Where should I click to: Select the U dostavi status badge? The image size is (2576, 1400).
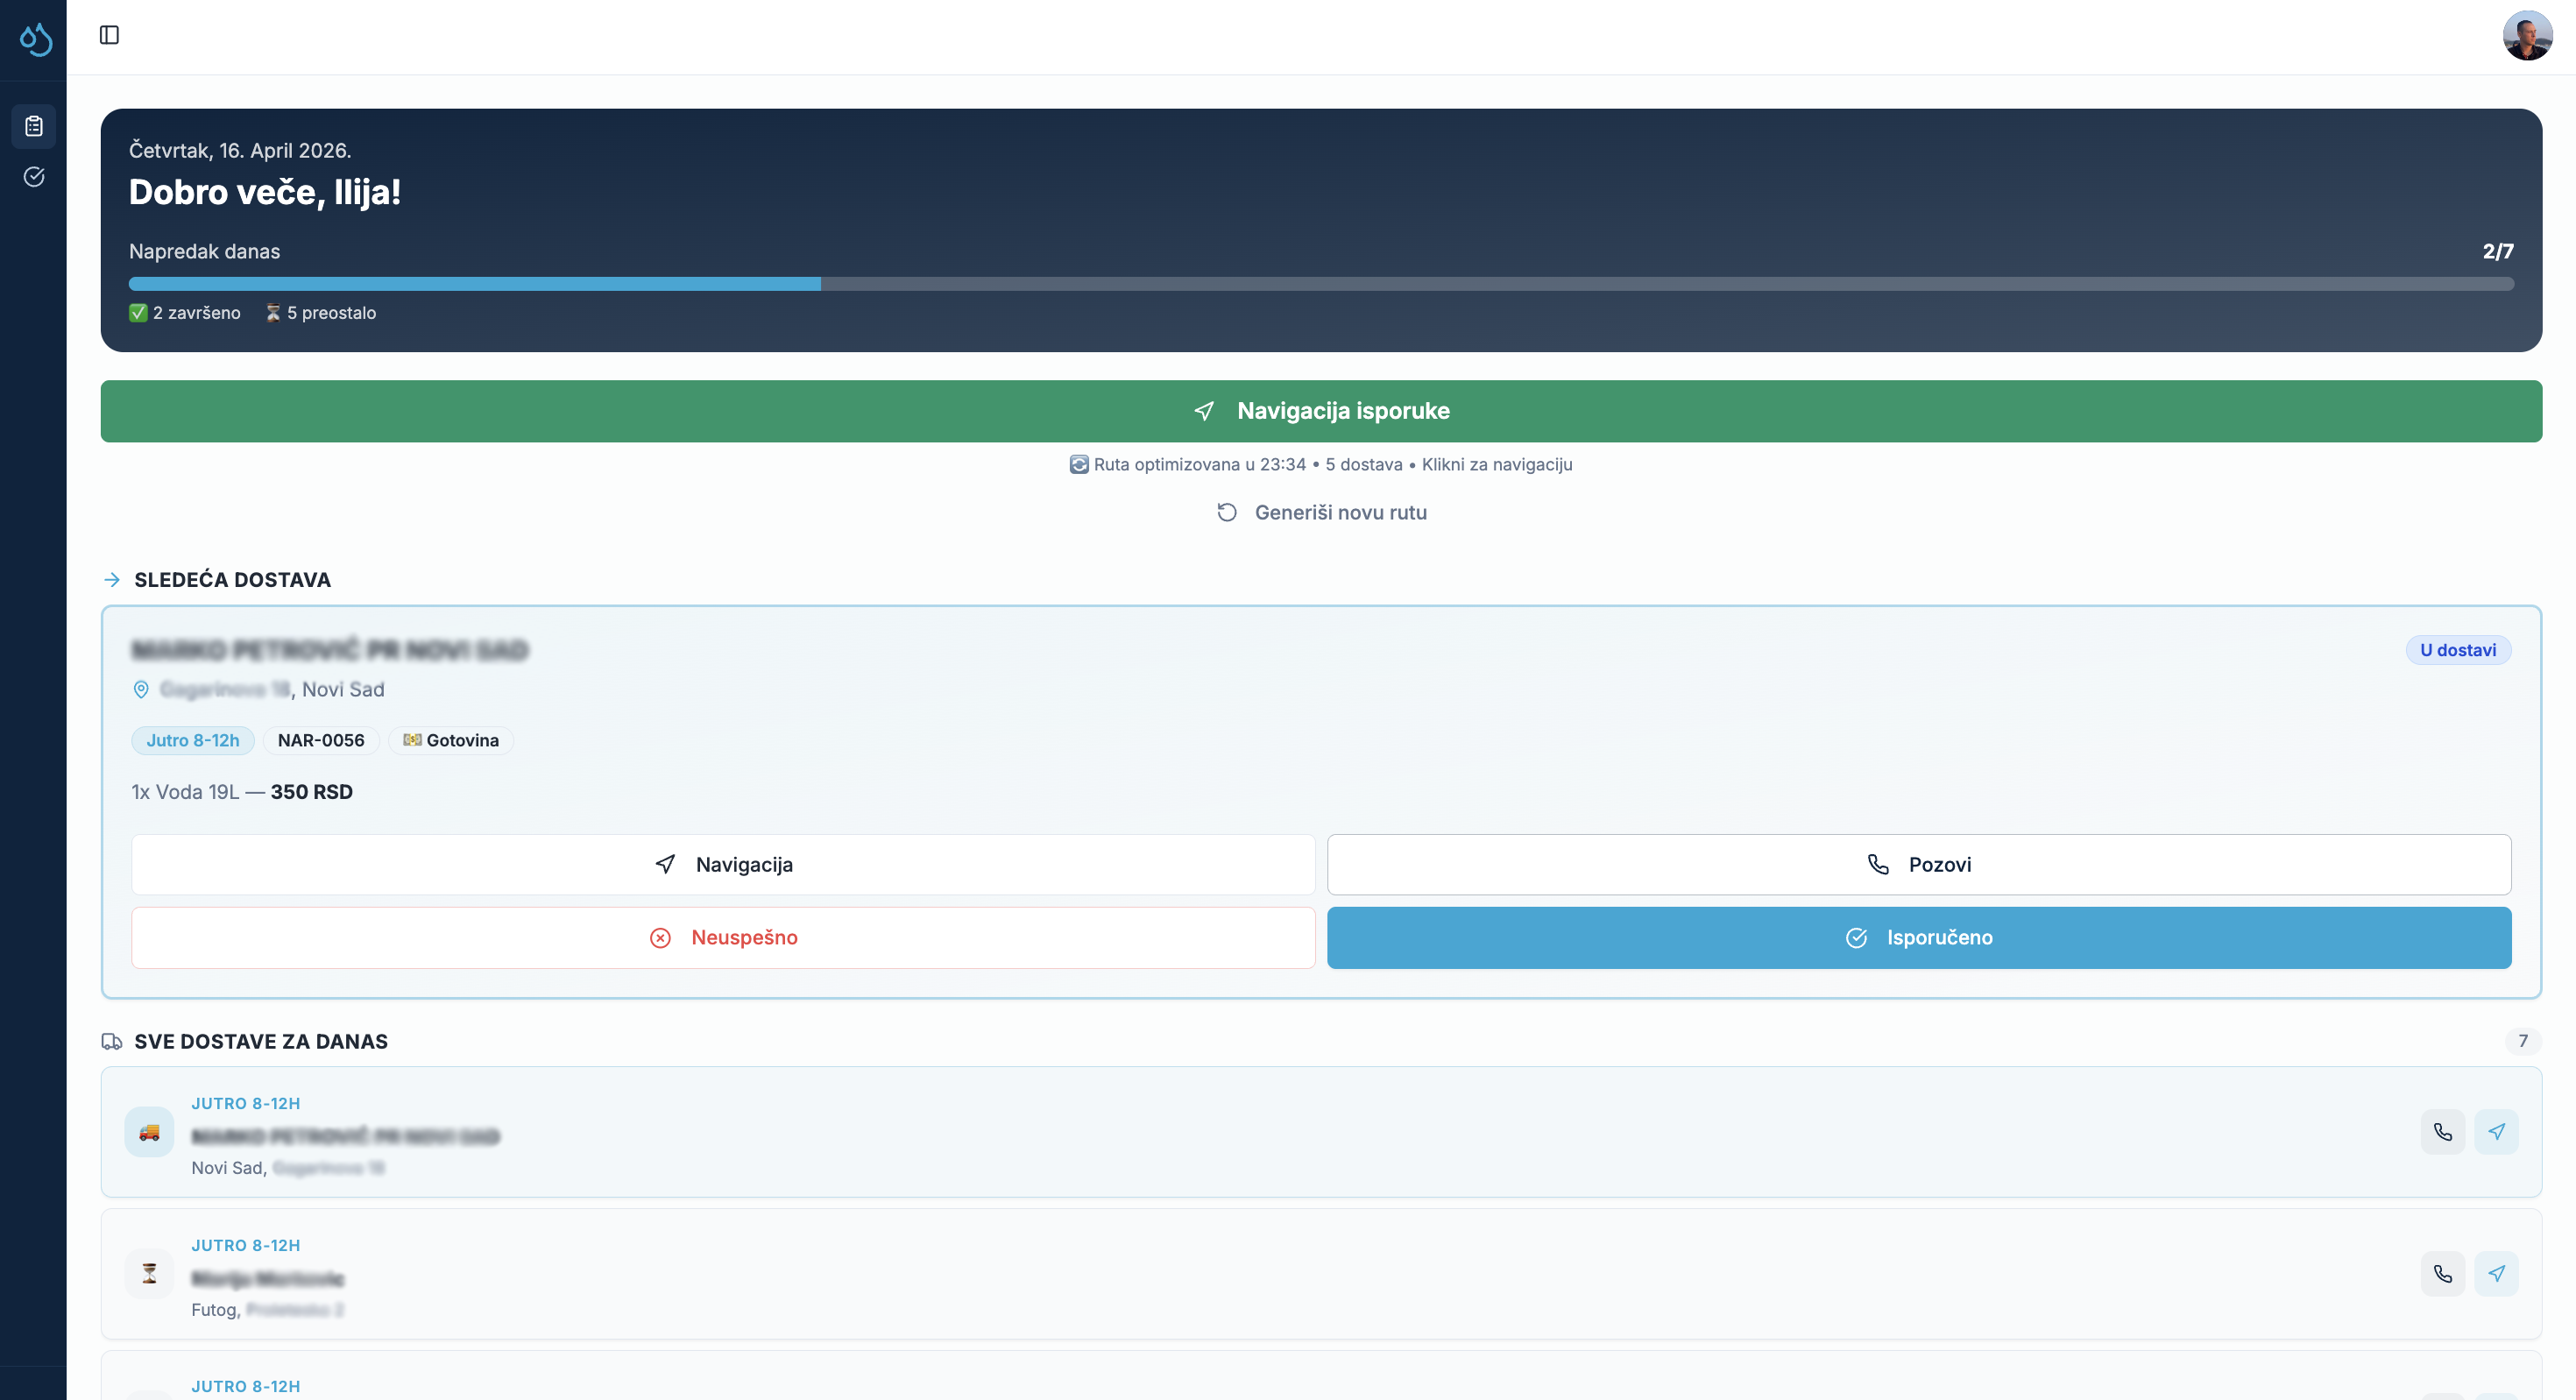2458,649
